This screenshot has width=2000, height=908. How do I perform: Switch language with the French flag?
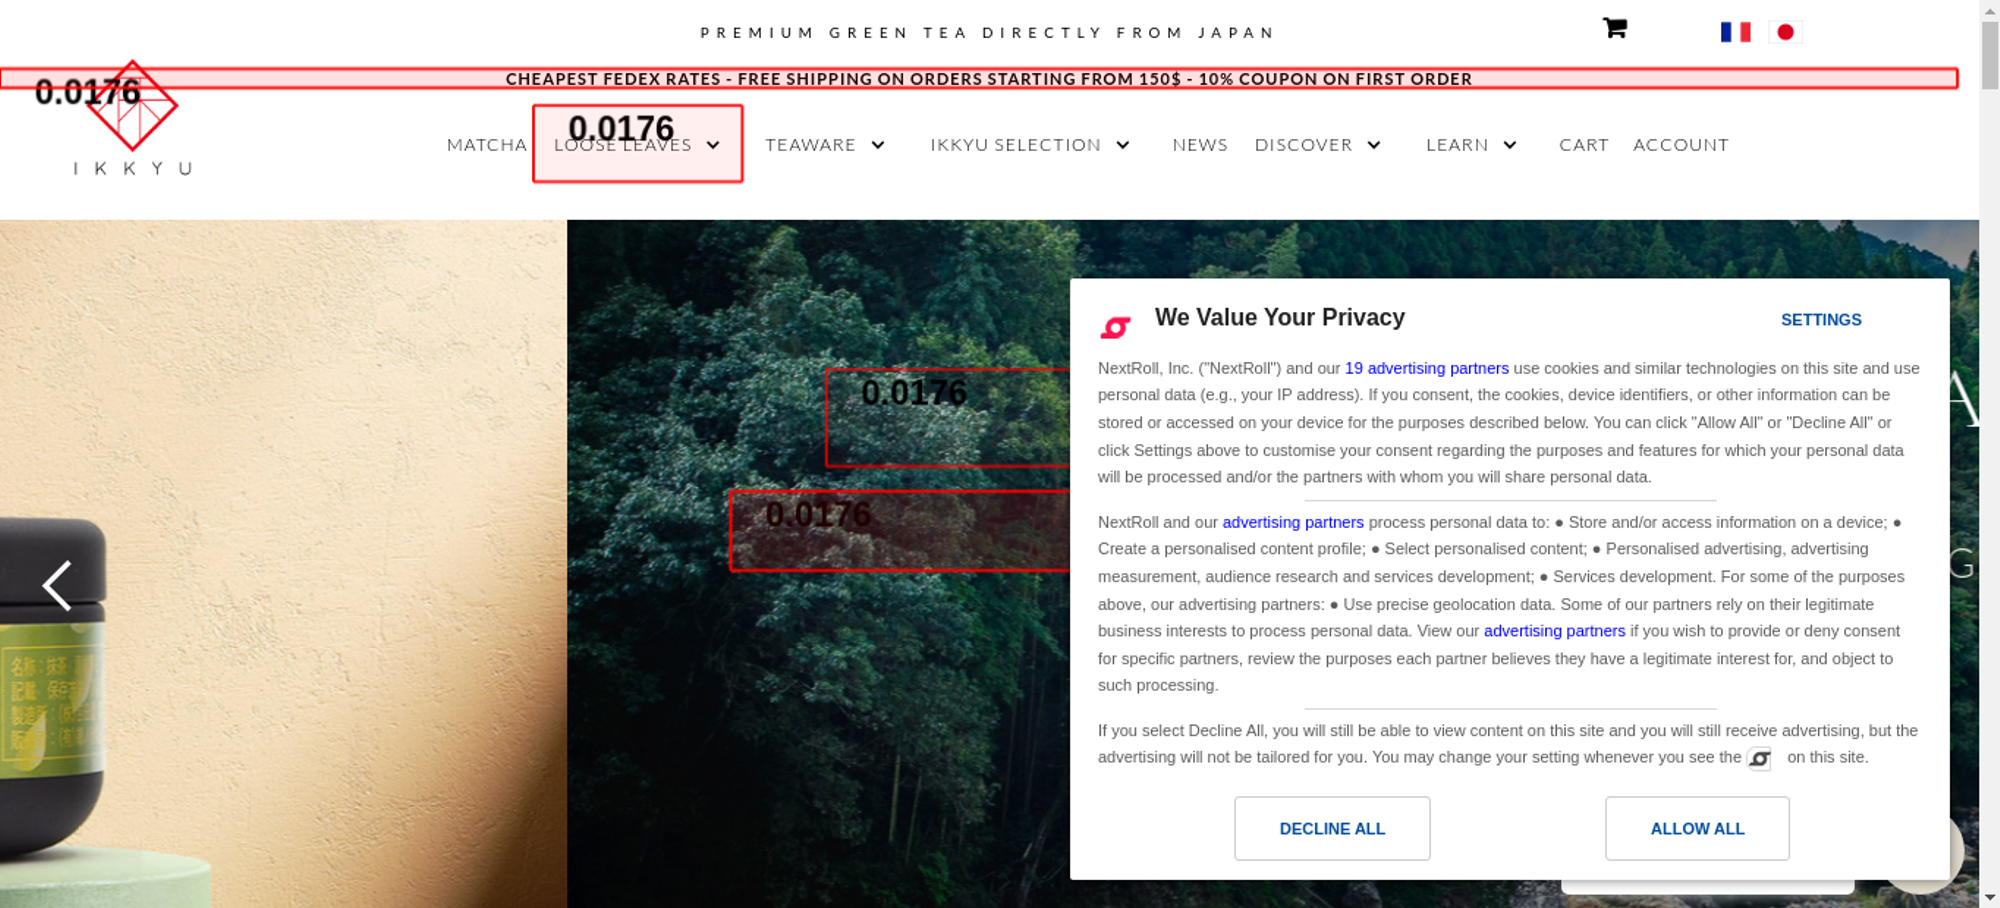click(x=1735, y=32)
